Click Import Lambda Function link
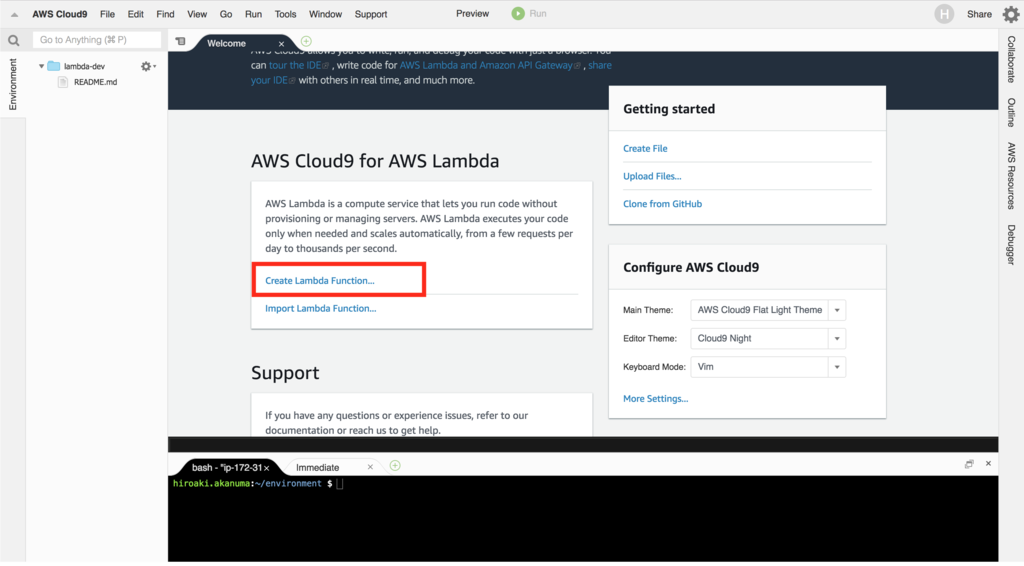The width and height of the screenshot is (1024, 566). (321, 309)
